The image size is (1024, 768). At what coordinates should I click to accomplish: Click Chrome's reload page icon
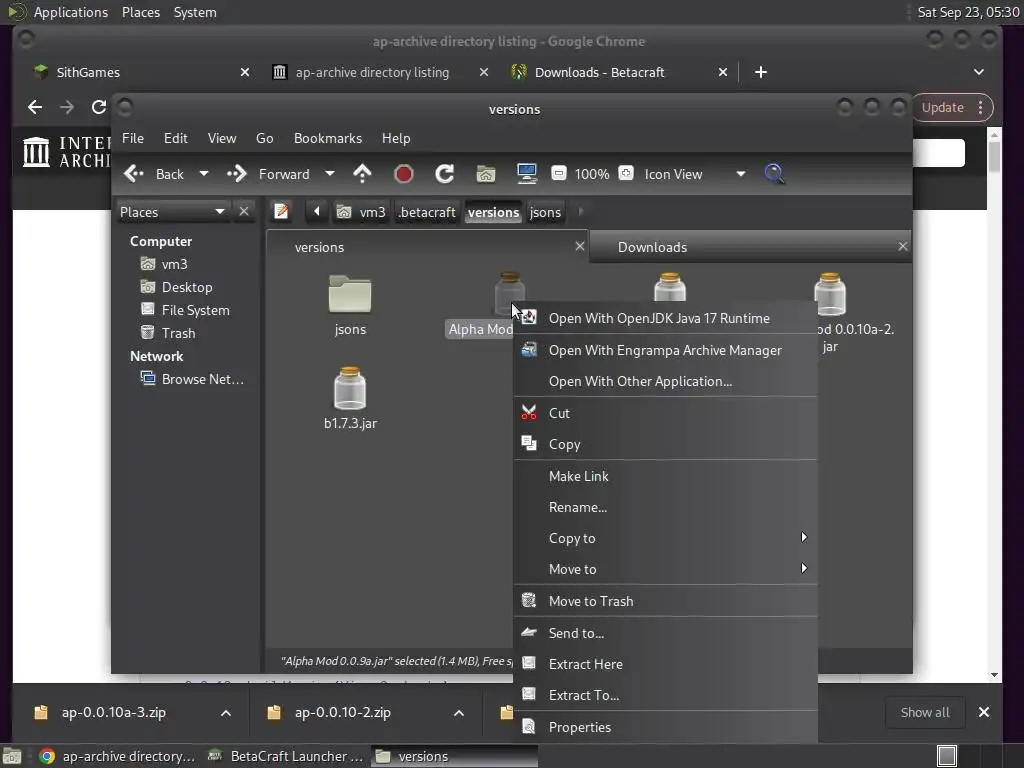pos(99,107)
